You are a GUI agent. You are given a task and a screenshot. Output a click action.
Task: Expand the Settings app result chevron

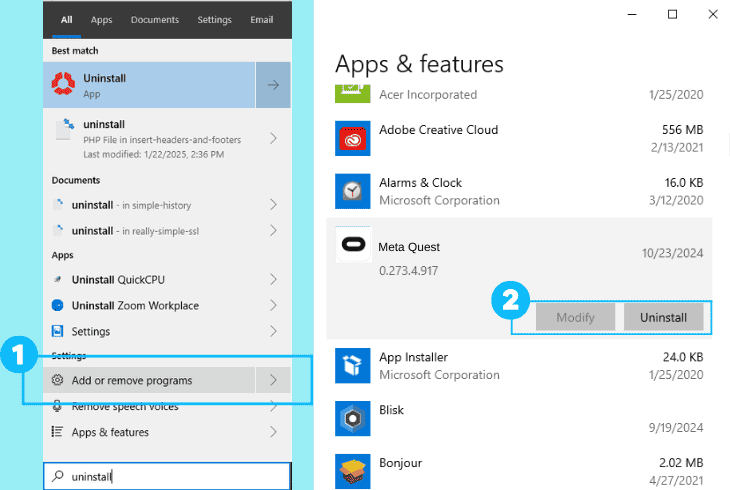click(x=273, y=331)
